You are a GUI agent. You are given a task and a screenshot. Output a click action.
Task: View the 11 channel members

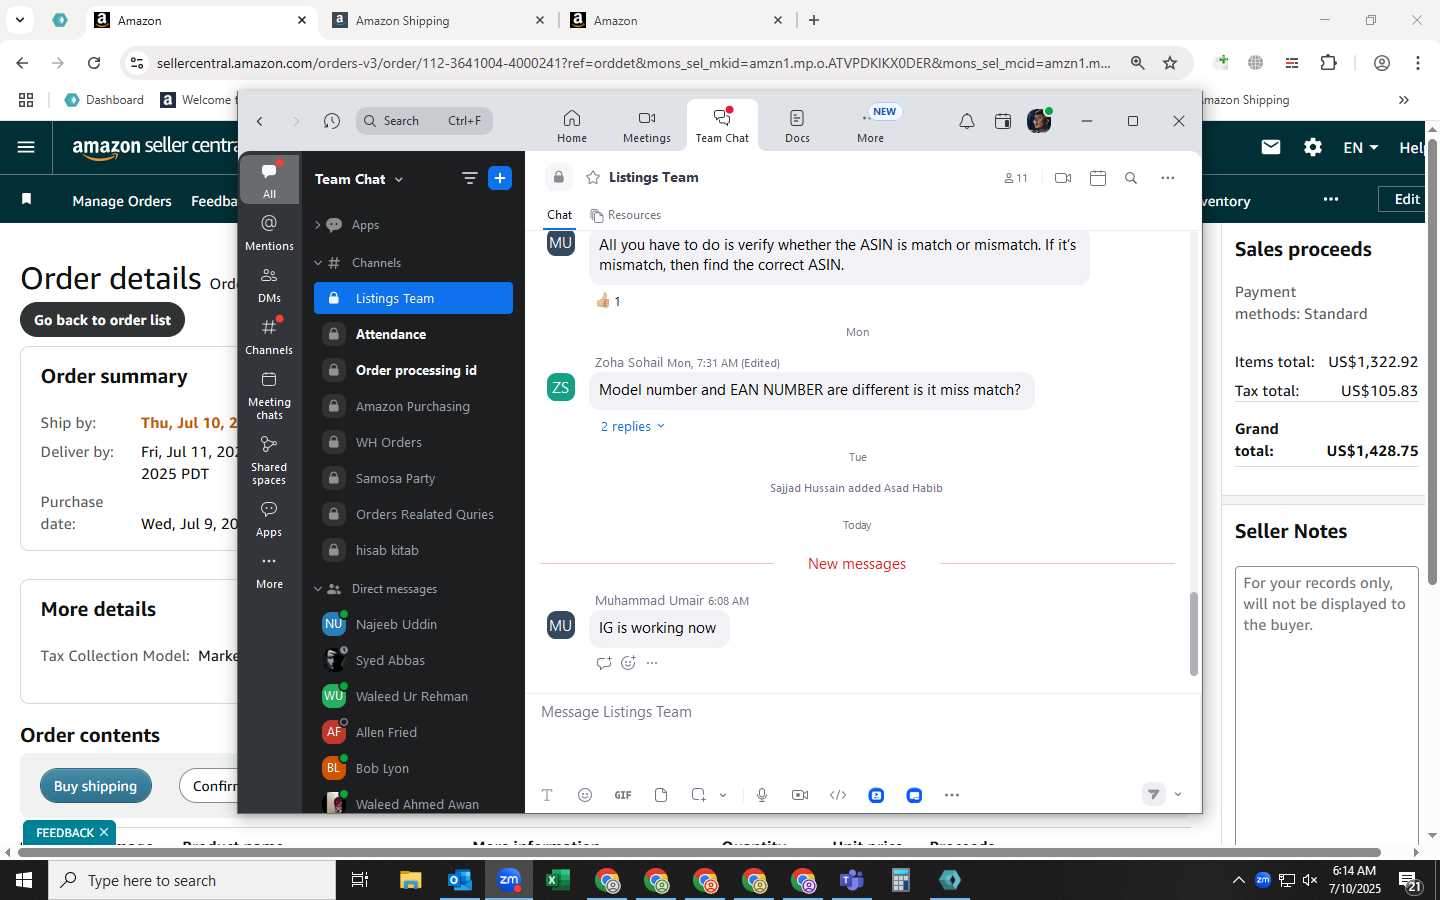[1015, 178]
